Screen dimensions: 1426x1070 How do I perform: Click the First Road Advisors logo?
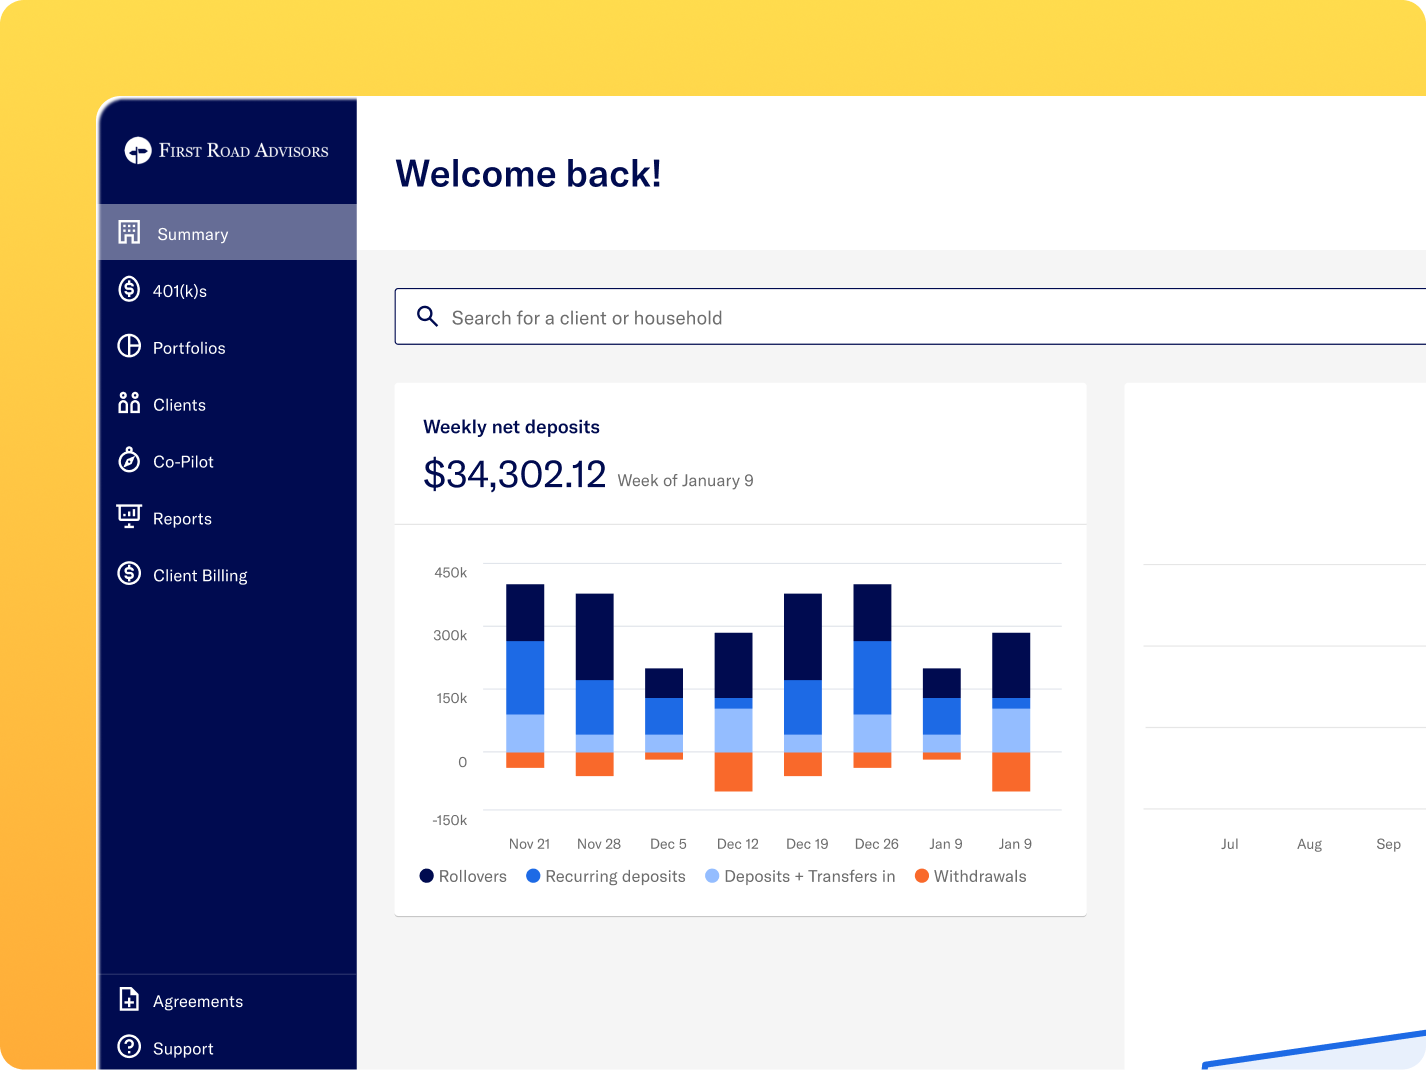[x=227, y=150]
